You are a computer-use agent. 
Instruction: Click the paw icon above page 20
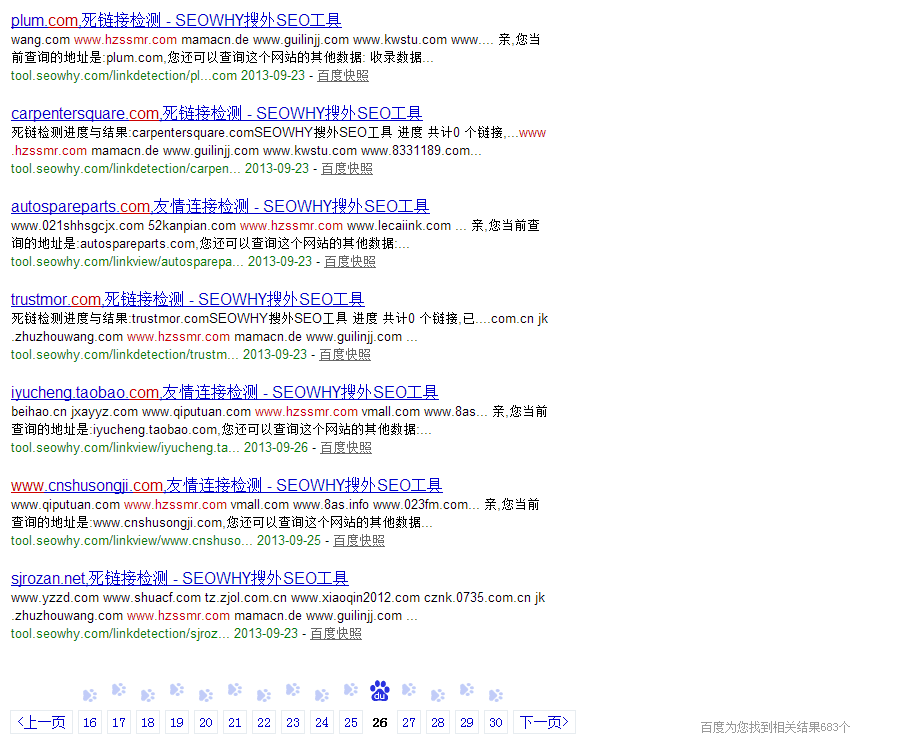click(x=206, y=695)
